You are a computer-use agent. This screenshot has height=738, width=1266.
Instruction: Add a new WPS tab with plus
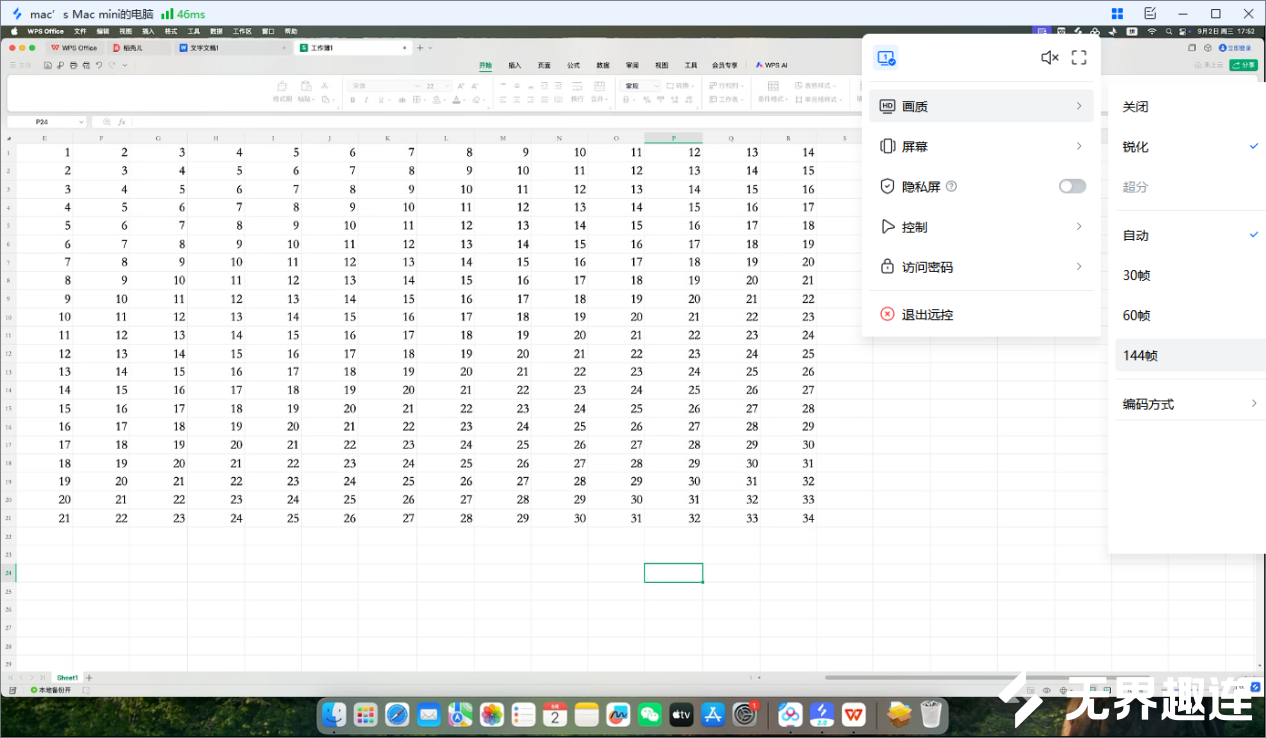(420, 47)
